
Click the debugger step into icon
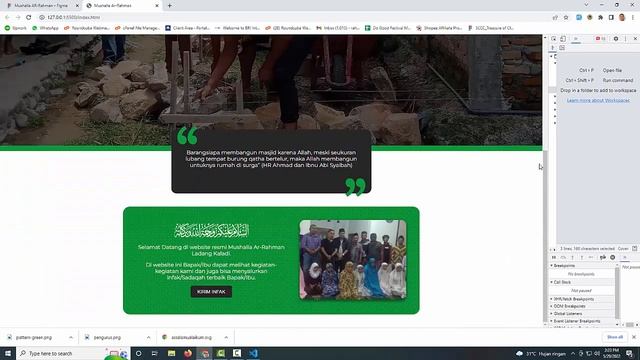[573, 258]
